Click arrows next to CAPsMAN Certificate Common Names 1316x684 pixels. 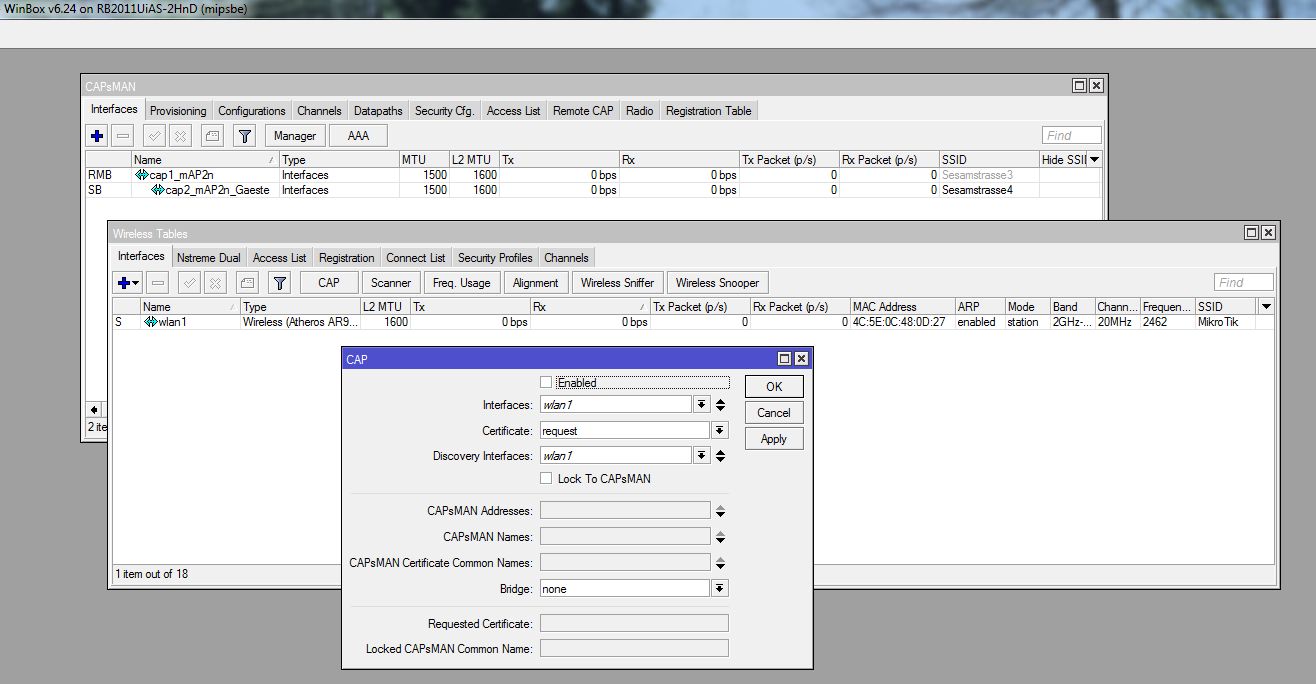pos(721,563)
